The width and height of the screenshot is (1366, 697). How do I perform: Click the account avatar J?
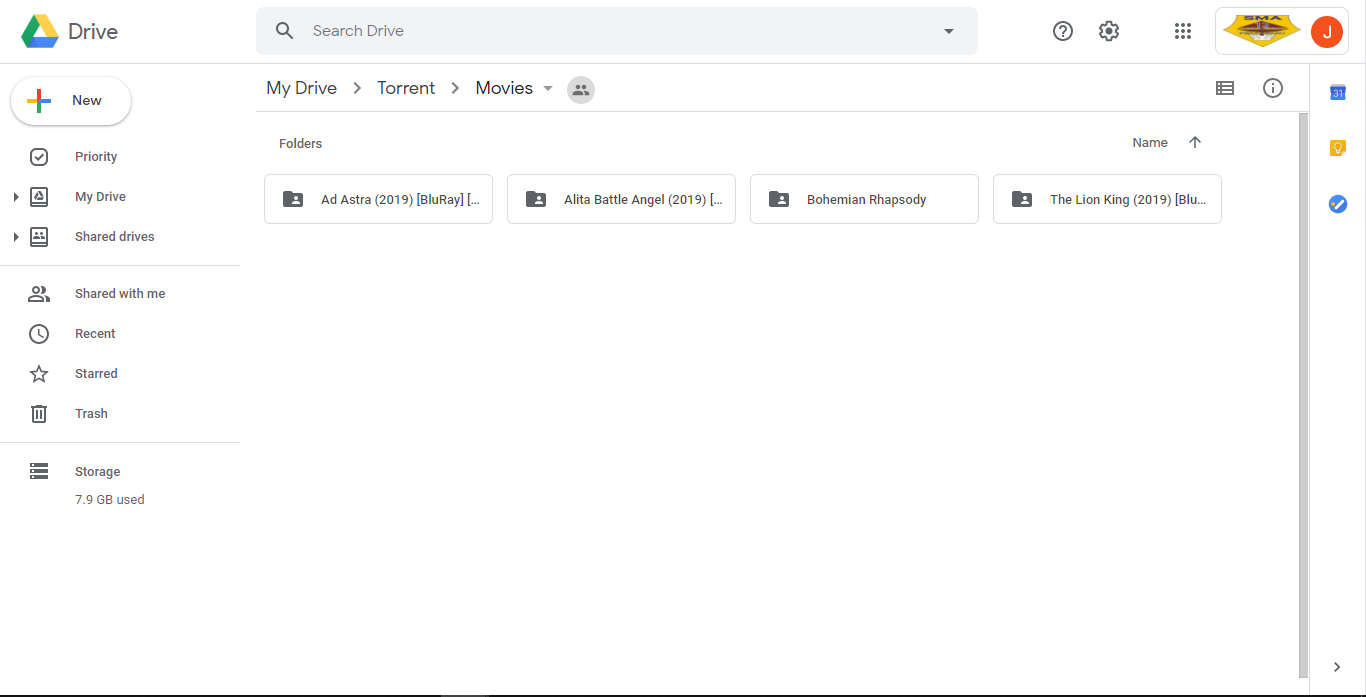click(1327, 31)
